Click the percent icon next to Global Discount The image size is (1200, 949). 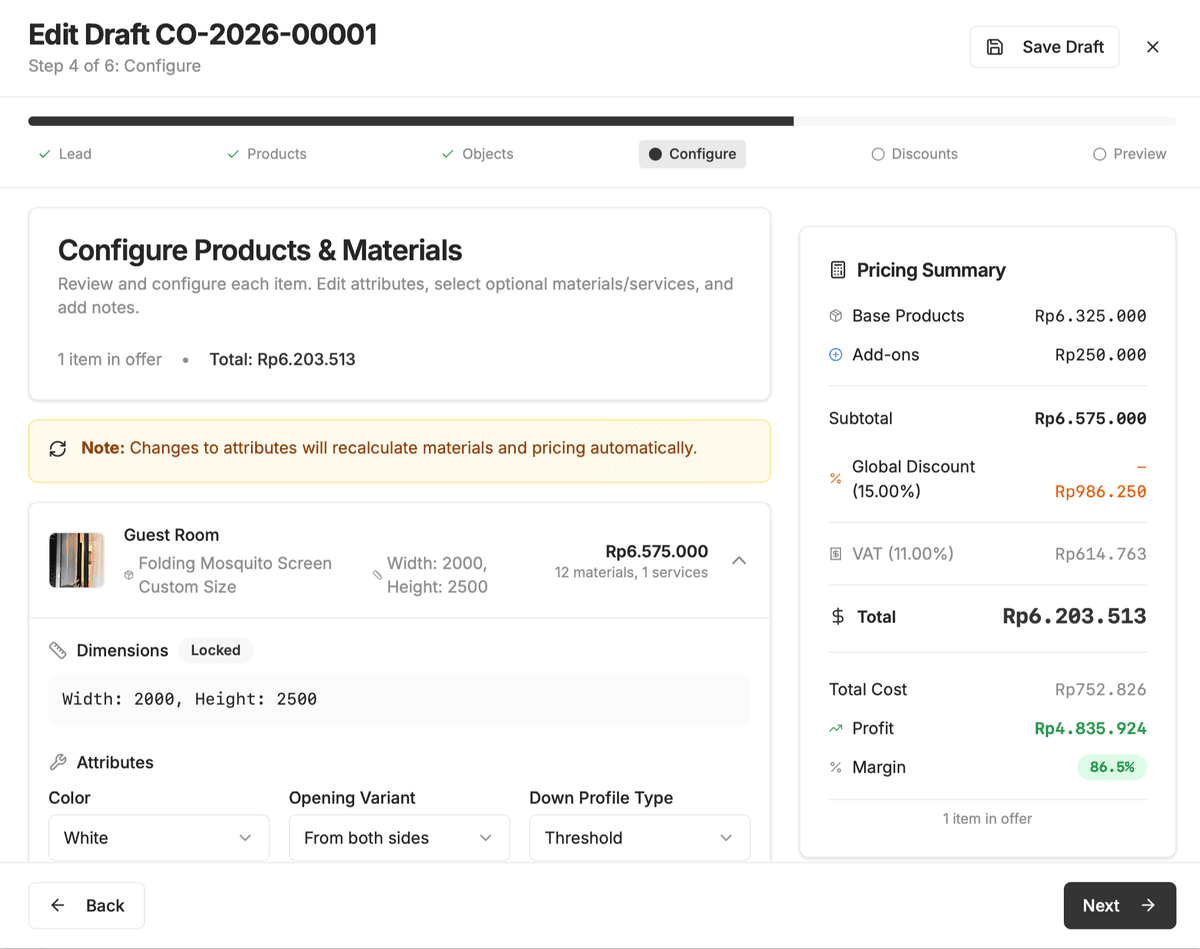[835, 479]
